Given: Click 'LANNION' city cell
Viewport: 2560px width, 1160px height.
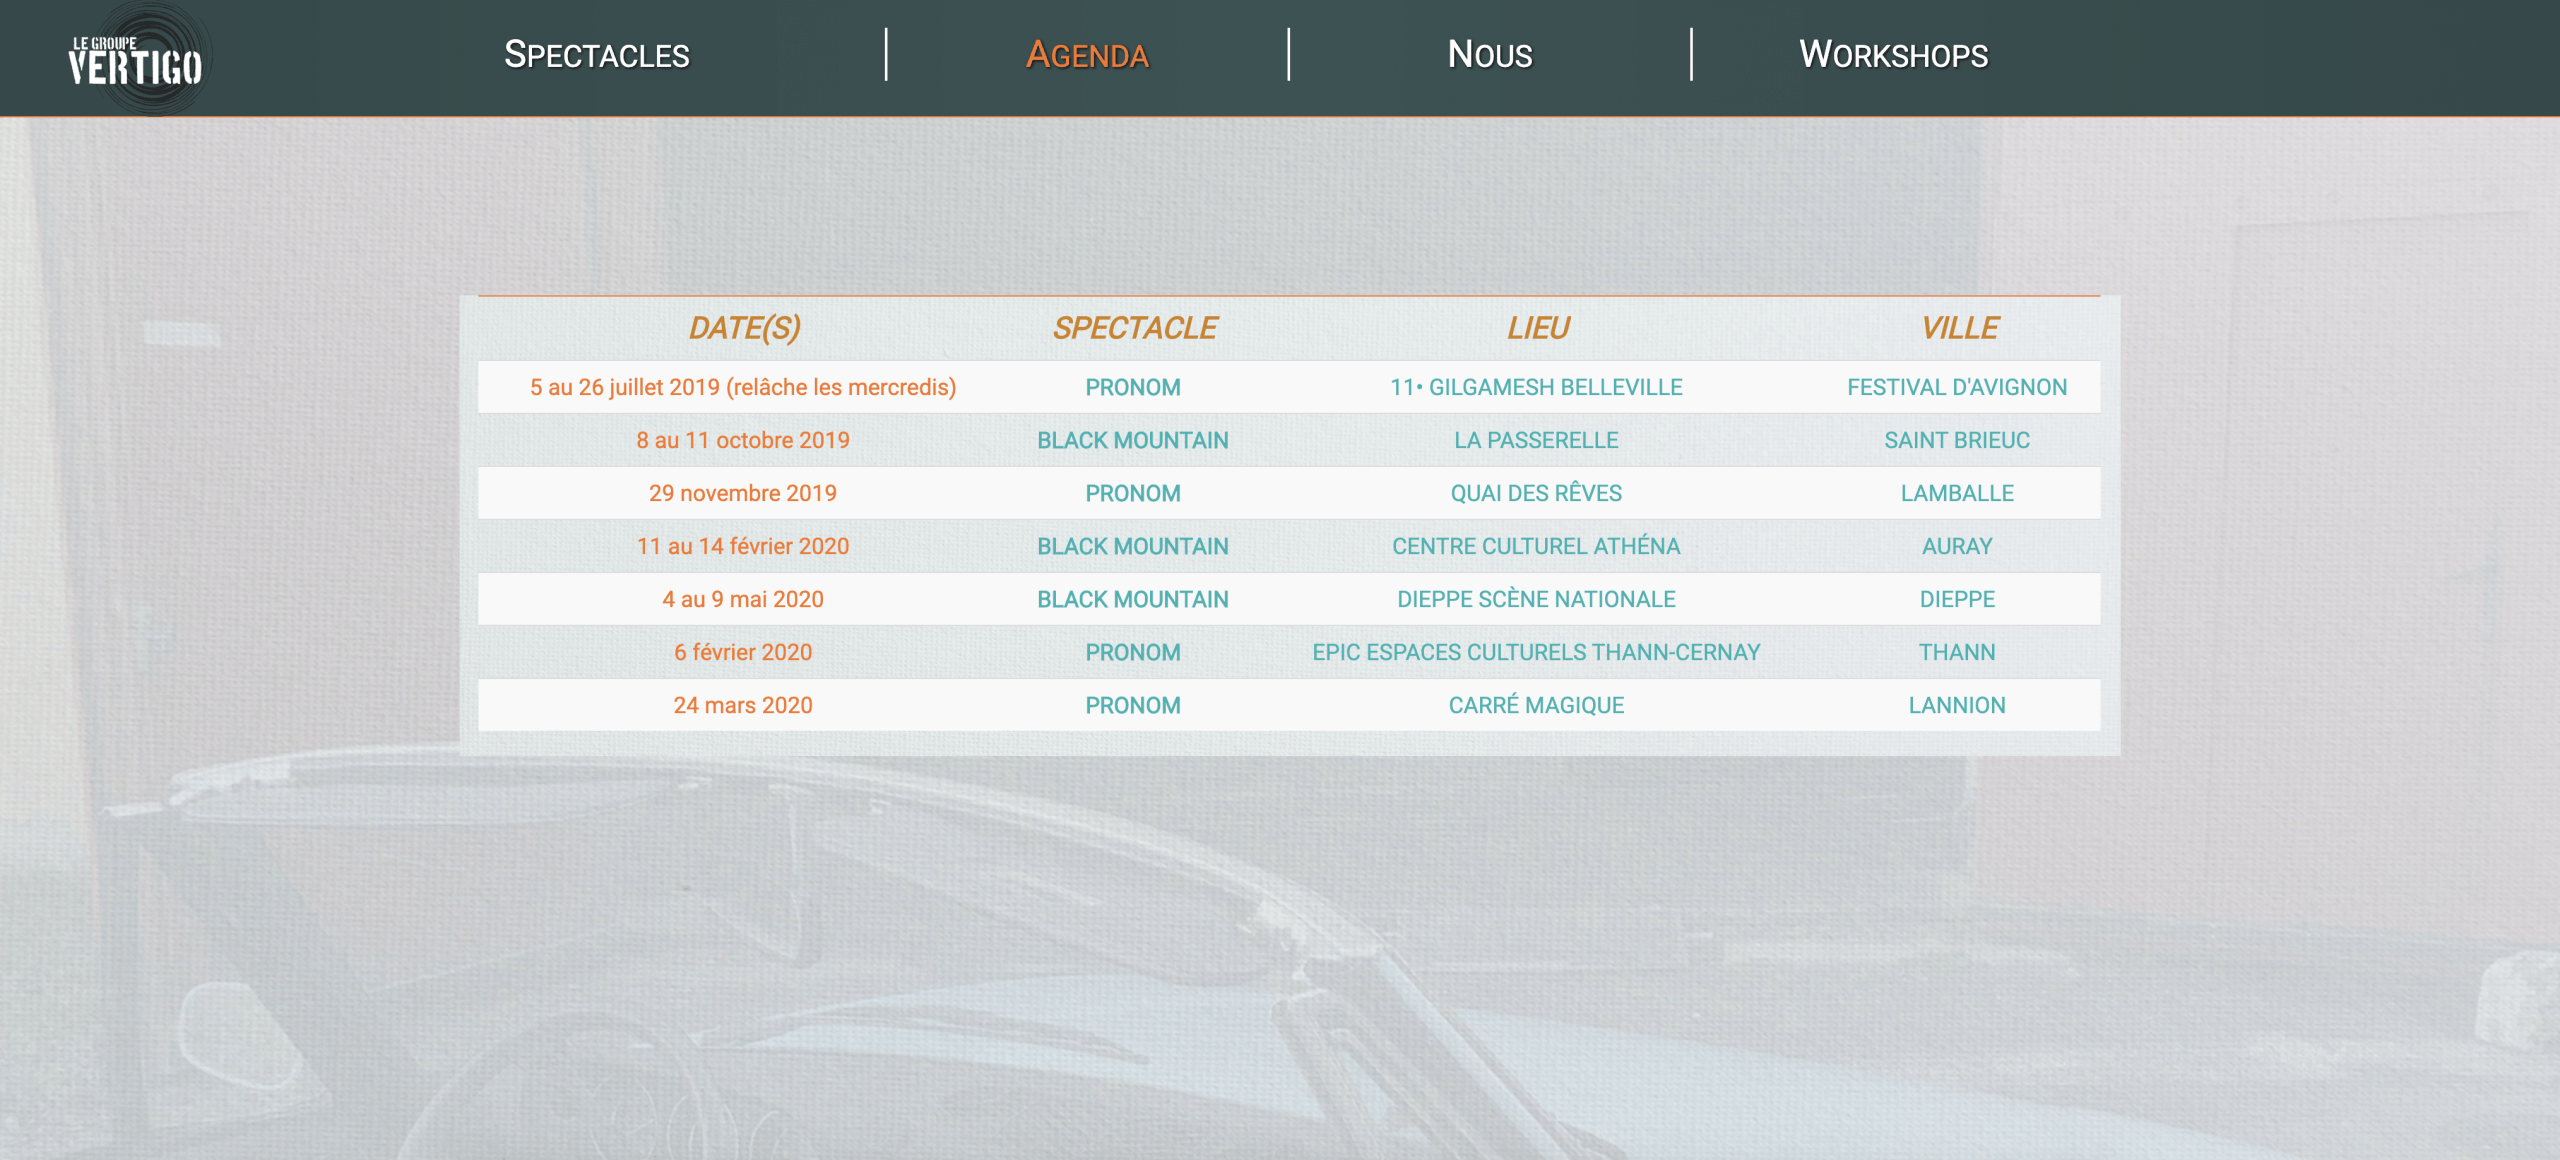Looking at the screenshot, I should pos(1957,705).
